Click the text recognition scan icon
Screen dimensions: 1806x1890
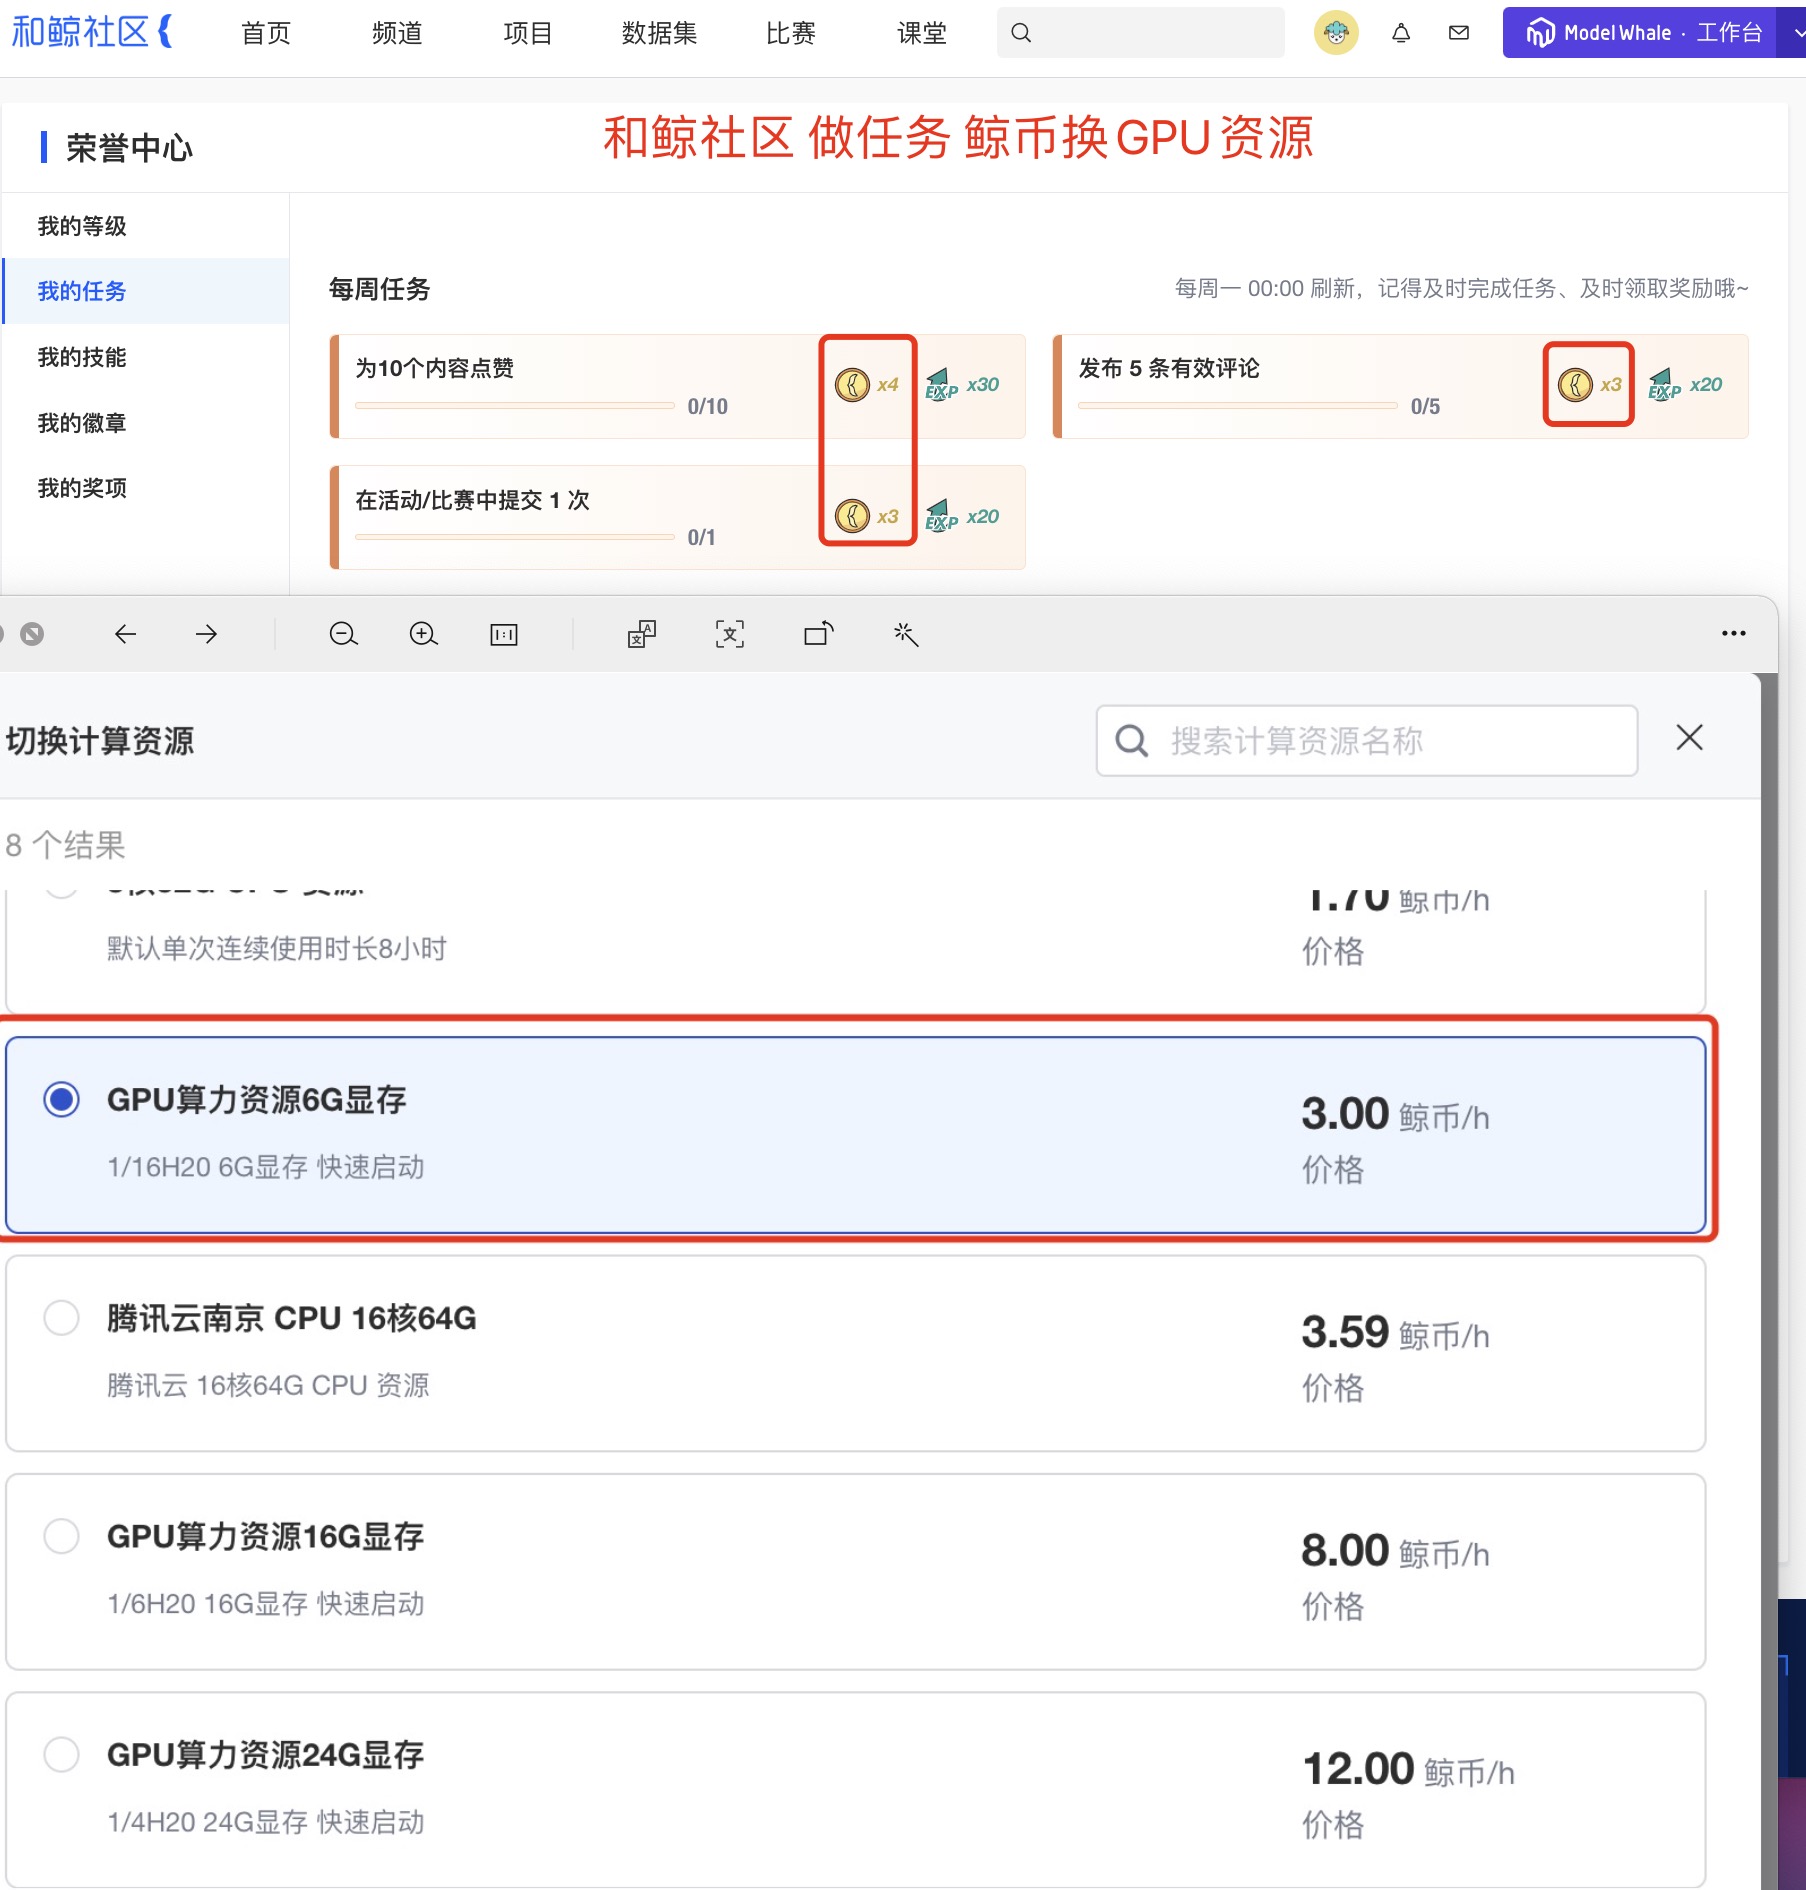point(730,634)
